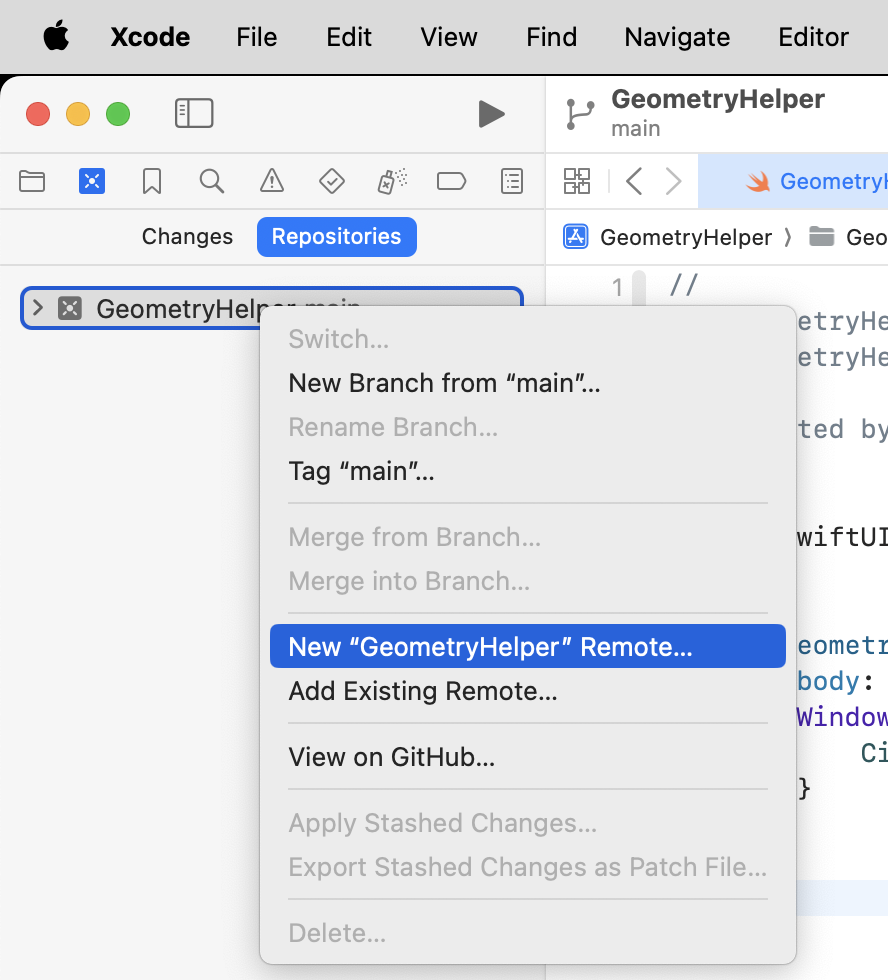The image size is (888, 980).
Task: Open the Test navigator diamond icon
Action: pyautogui.click(x=331, y=181)
